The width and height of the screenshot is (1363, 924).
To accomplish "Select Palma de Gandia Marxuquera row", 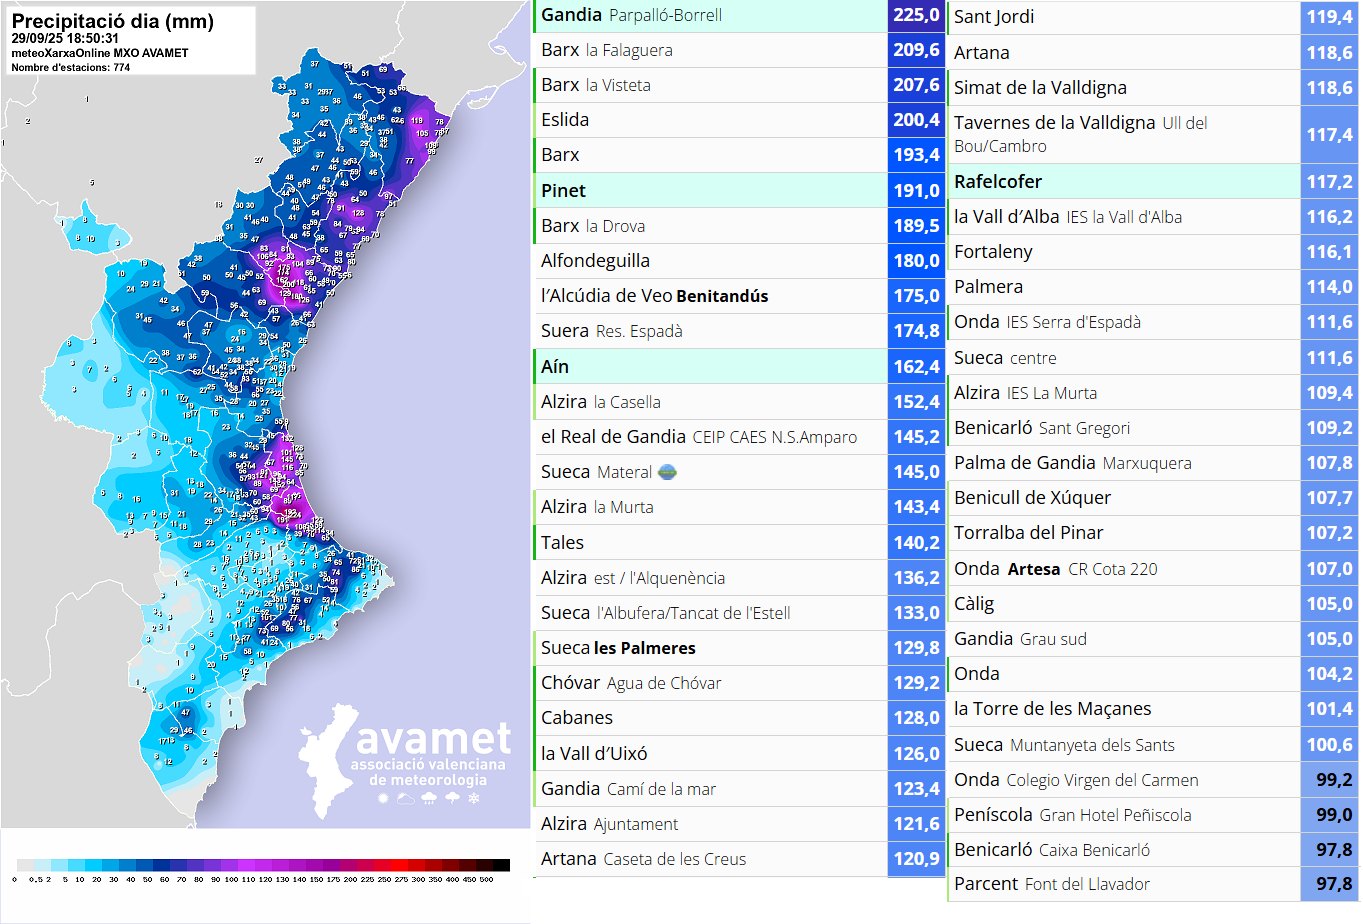I will [x=1152, y=463].
